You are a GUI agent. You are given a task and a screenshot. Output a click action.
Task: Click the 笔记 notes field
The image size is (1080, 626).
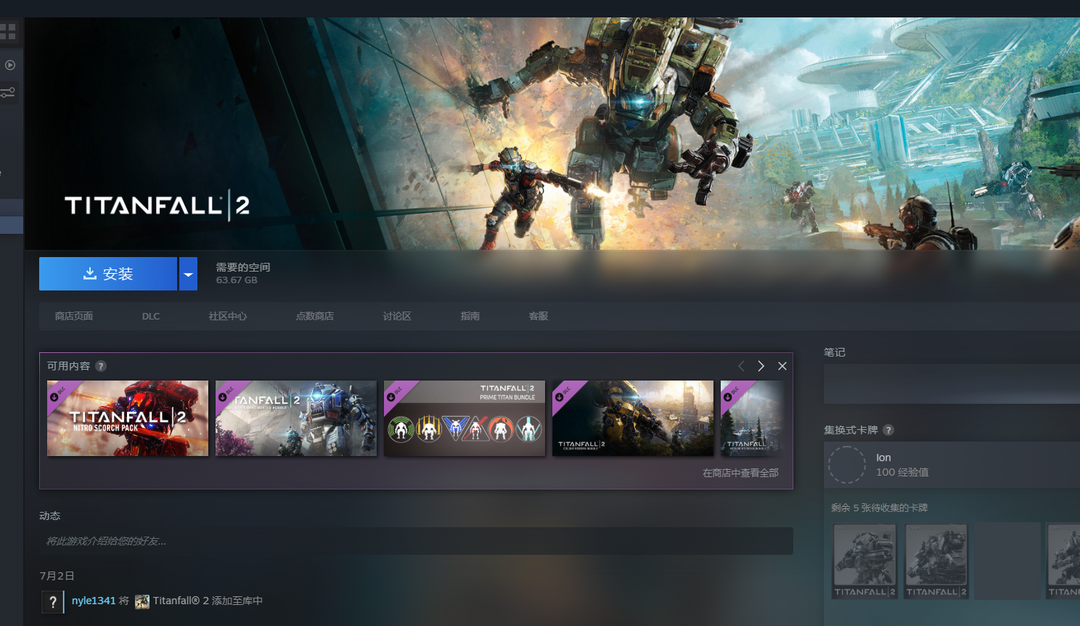[952, 384]
